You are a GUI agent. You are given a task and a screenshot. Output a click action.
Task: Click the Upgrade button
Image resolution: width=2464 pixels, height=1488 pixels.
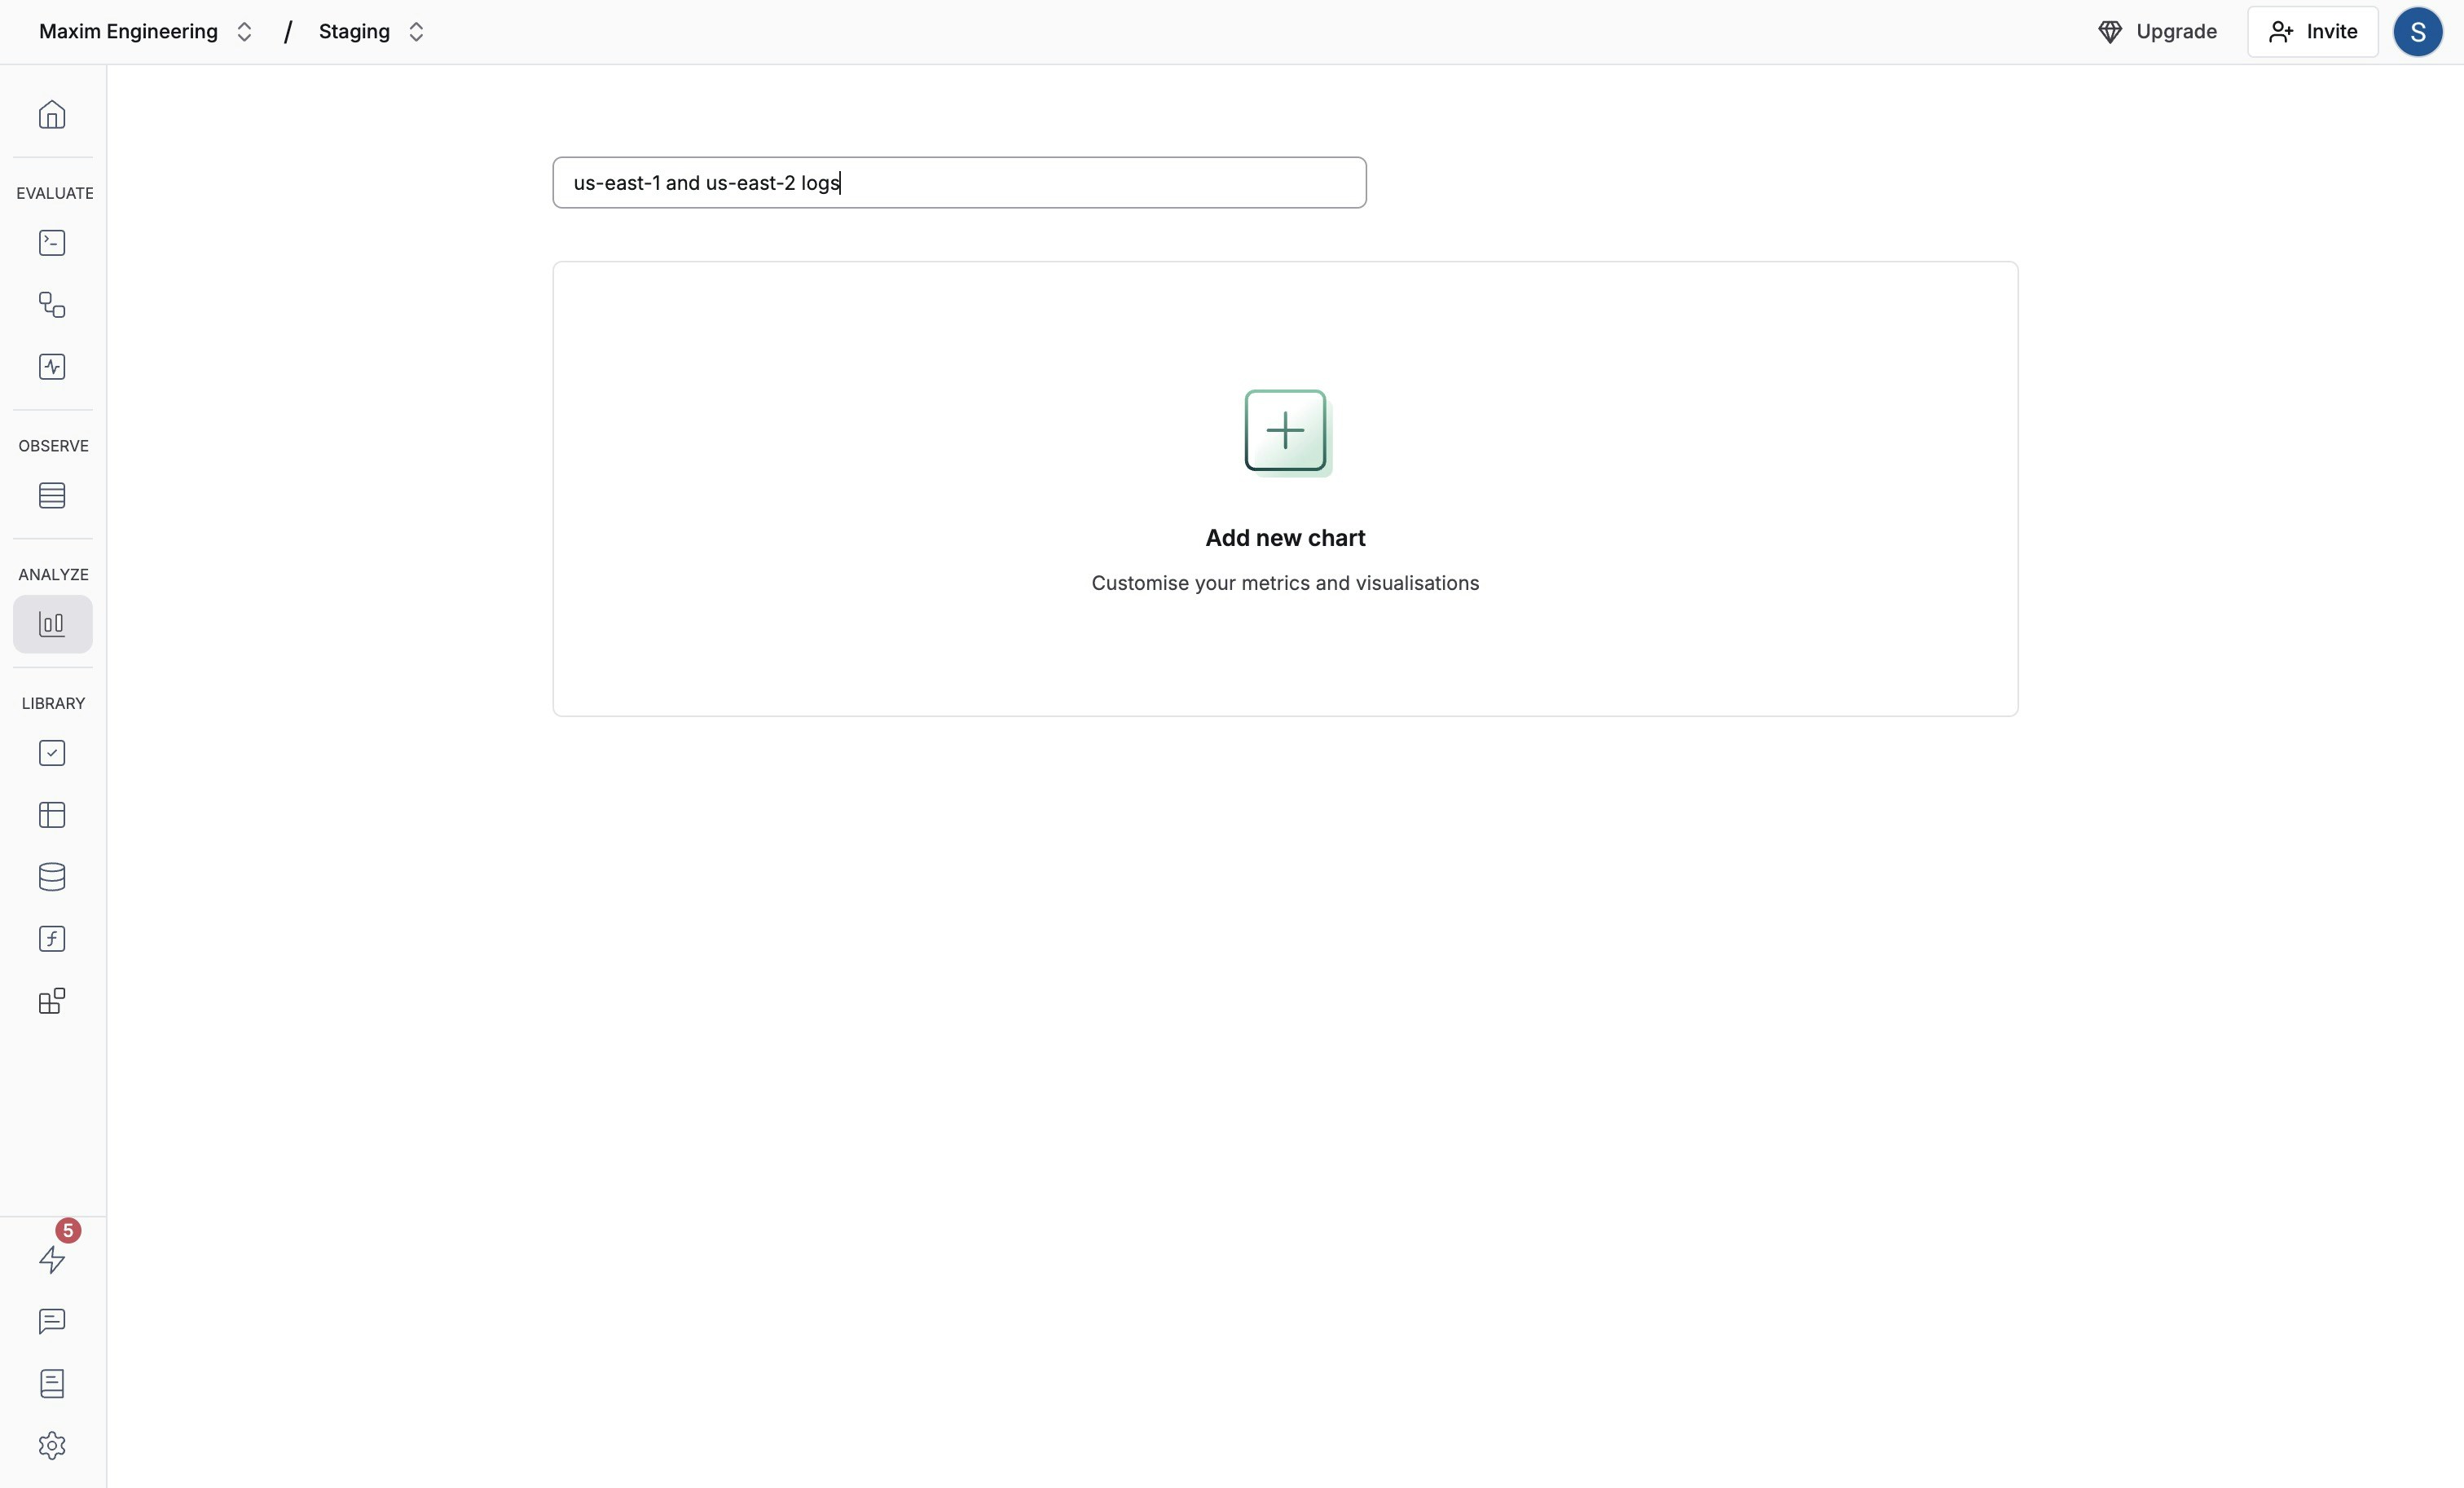2157,32
